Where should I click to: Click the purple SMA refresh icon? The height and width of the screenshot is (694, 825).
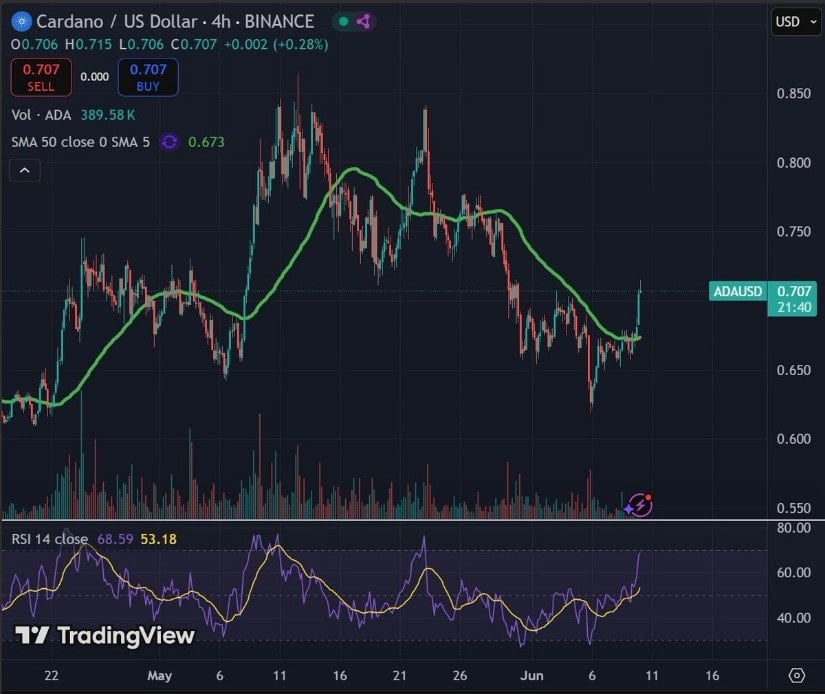169,142
